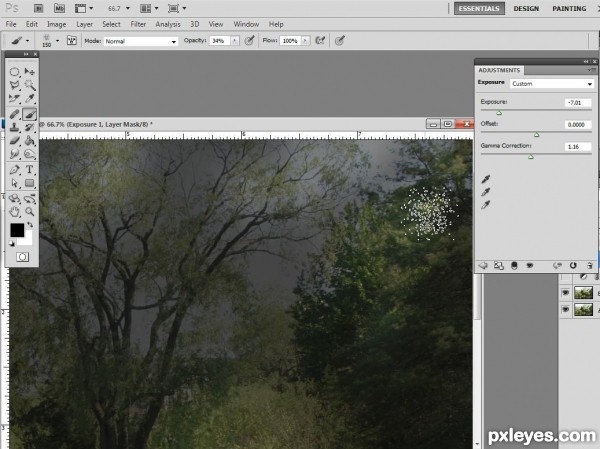Switch to the Painting workspace
Viewport: 600px width, 449px height.
[569, 8]
